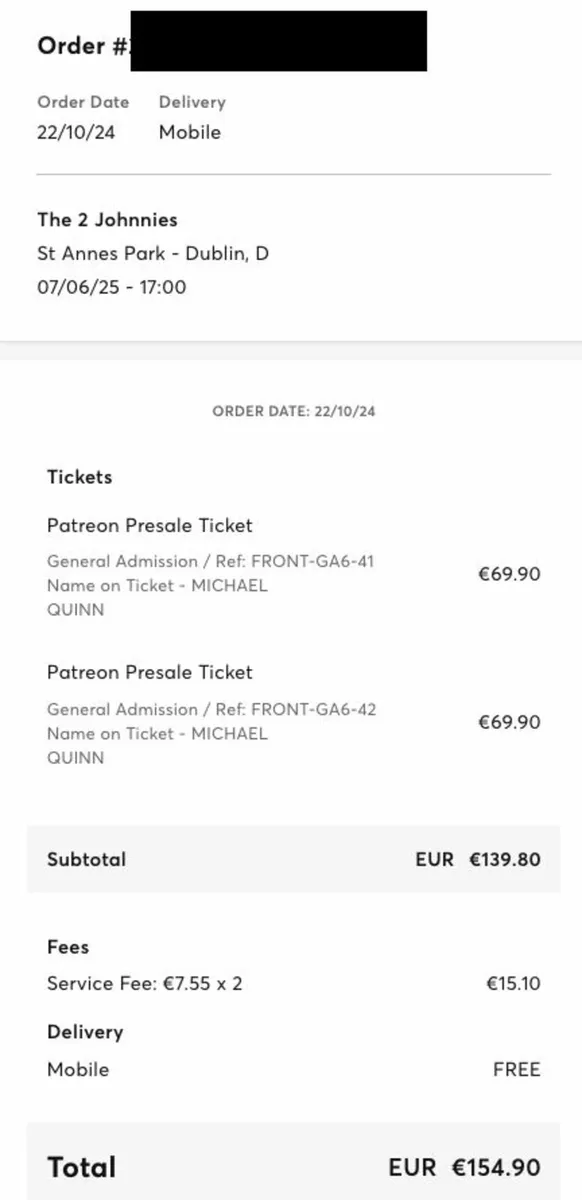
Task: Click the service fee amount €15.10
Action: [x=513, y=984]
